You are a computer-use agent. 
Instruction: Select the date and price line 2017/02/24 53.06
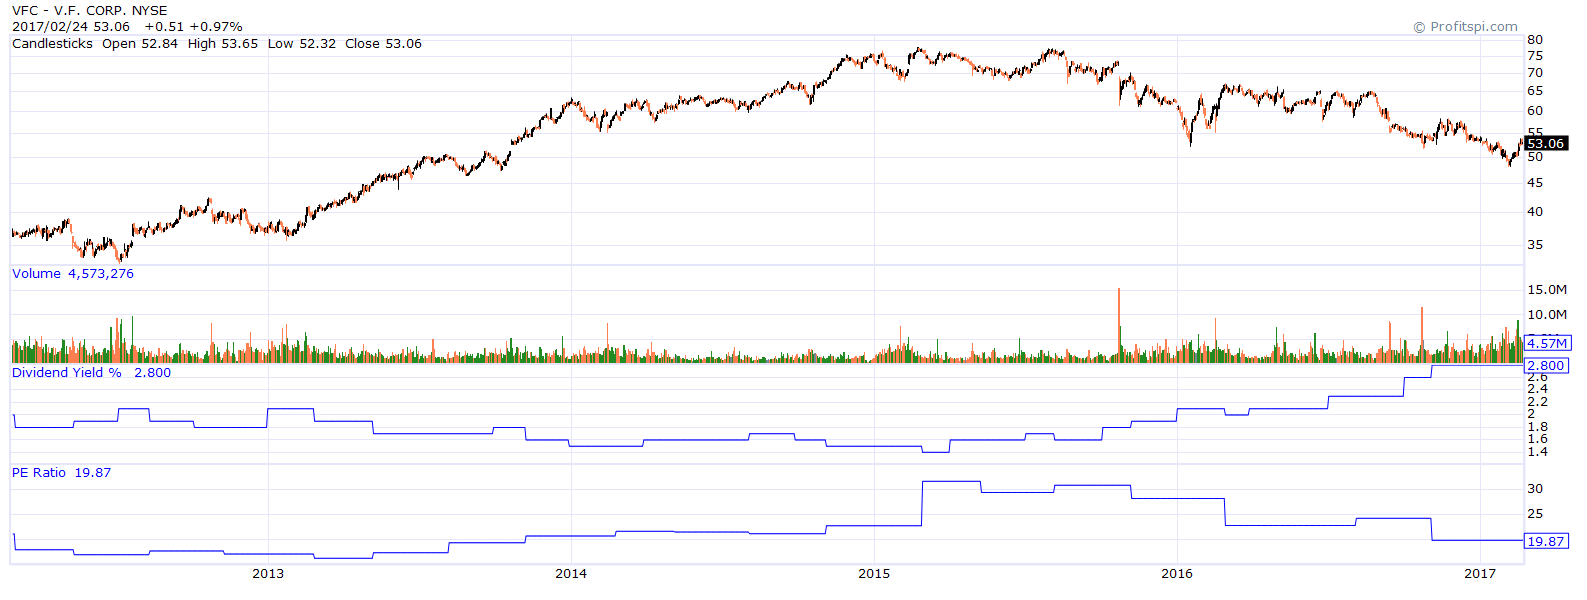click(71, 27)
